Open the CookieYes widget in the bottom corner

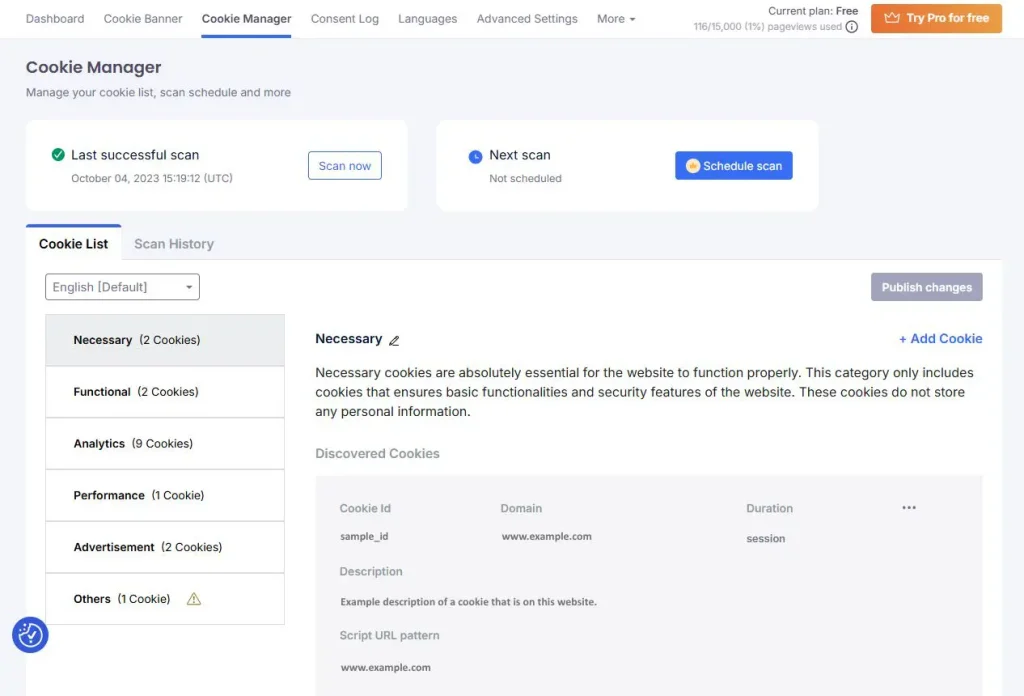[29, 635]
